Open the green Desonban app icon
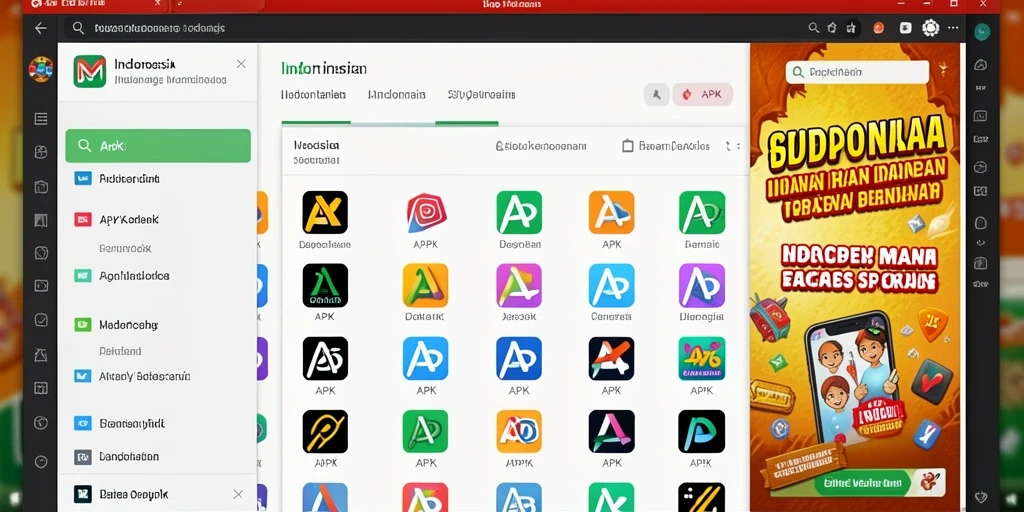 [519, 212]
